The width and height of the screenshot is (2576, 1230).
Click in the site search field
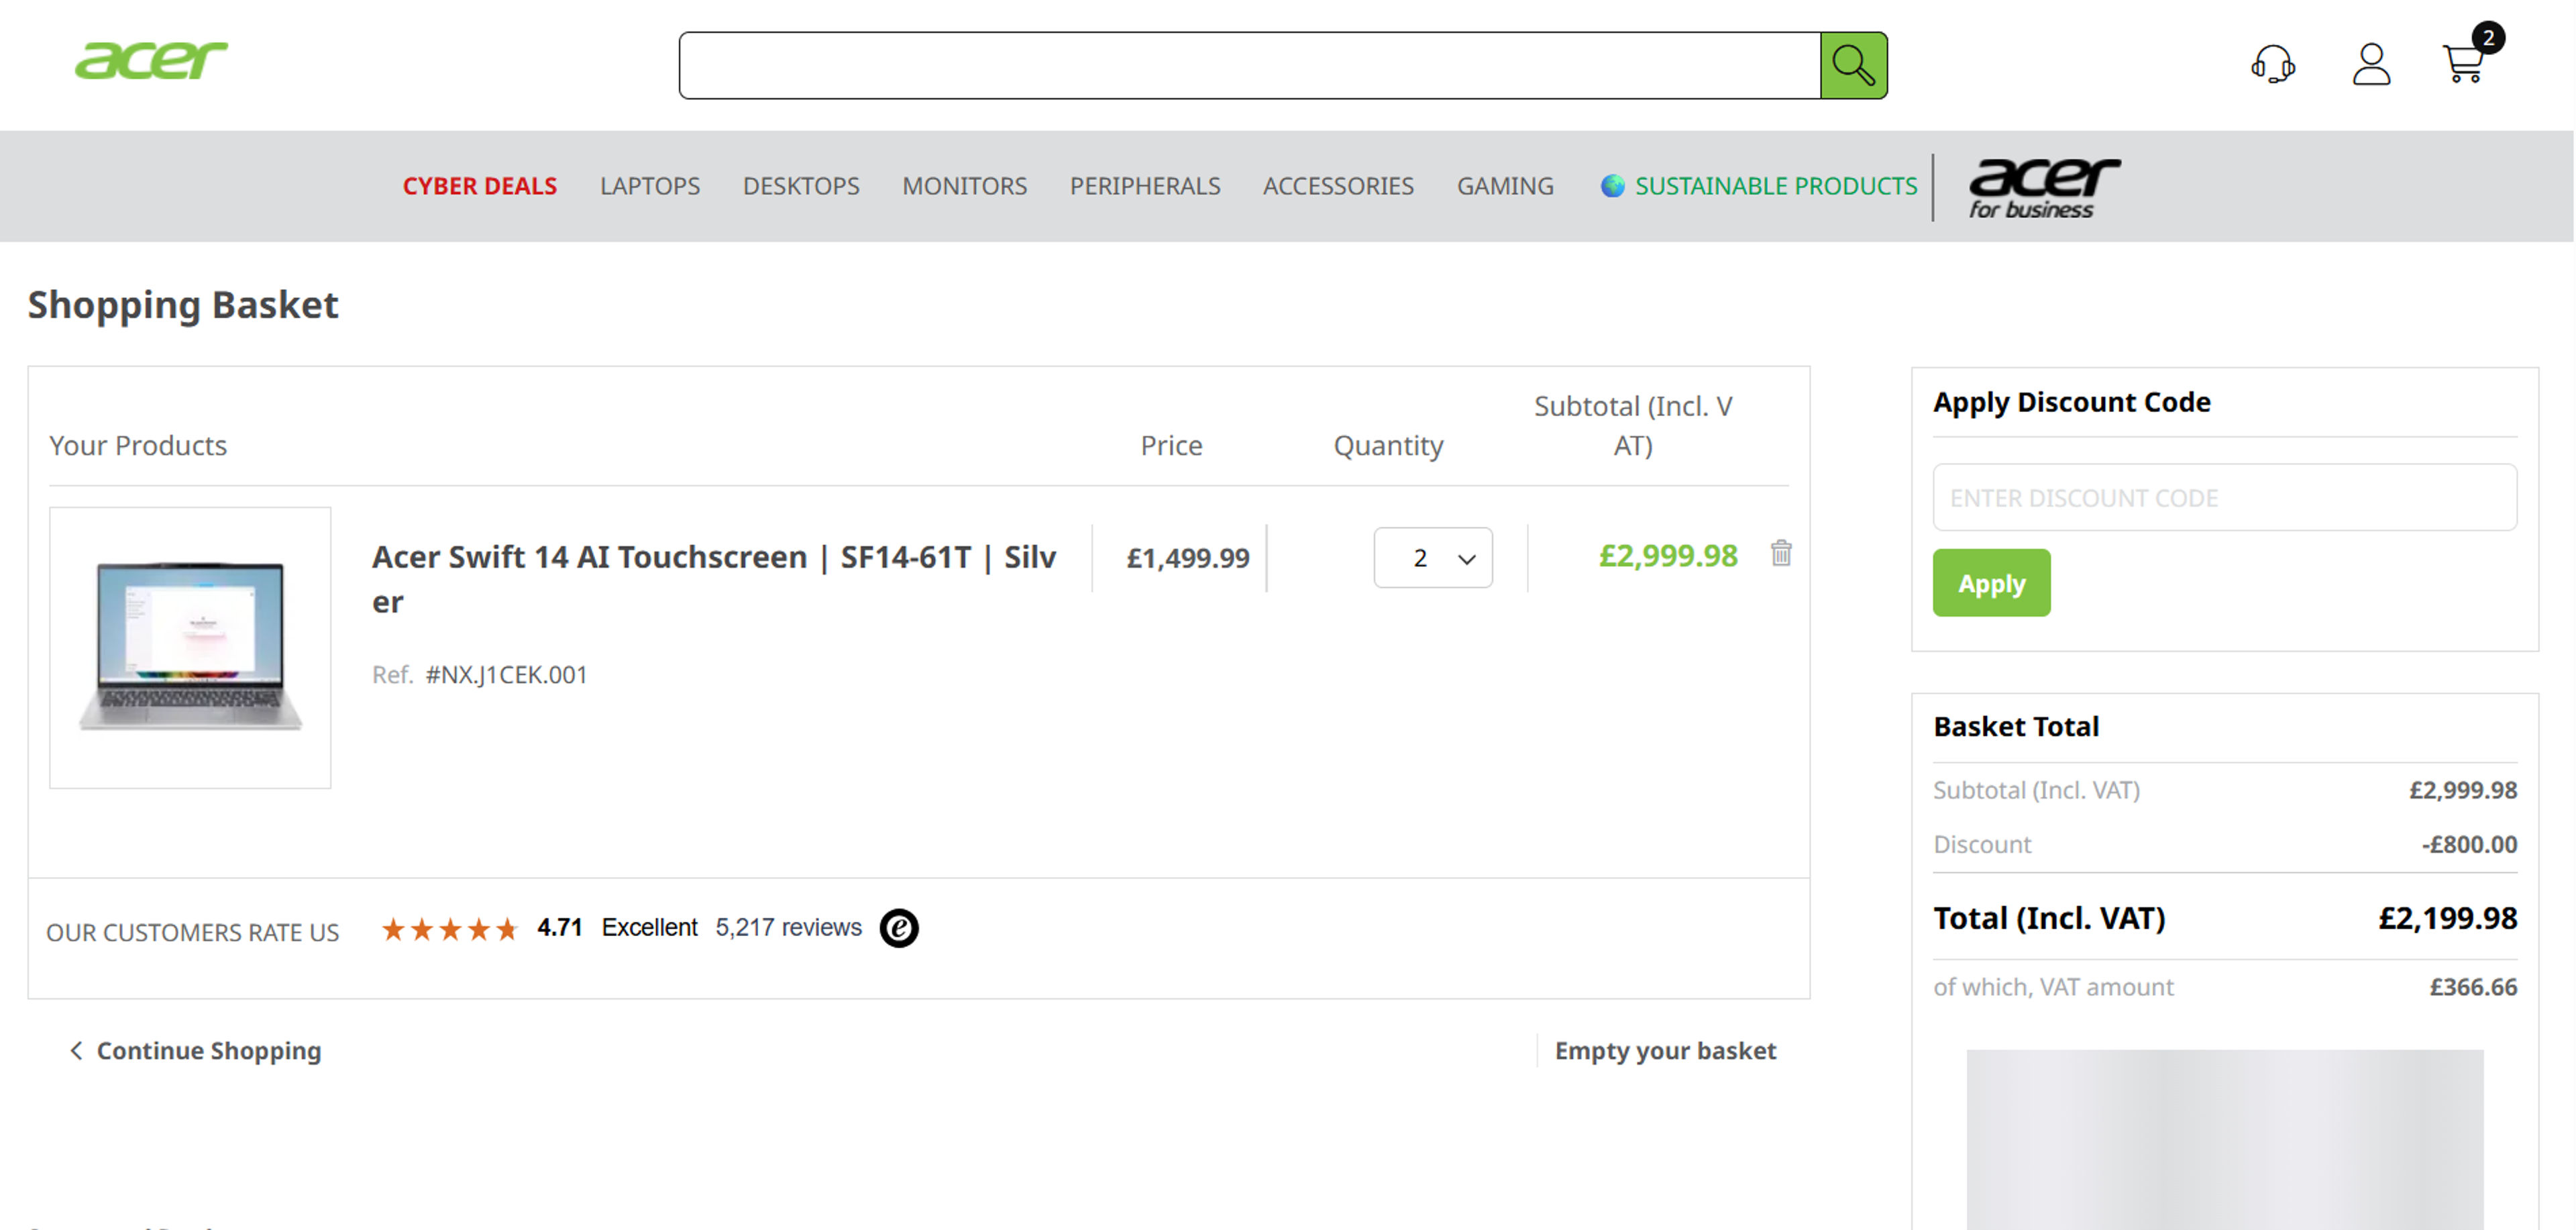tap(1249, 65)
